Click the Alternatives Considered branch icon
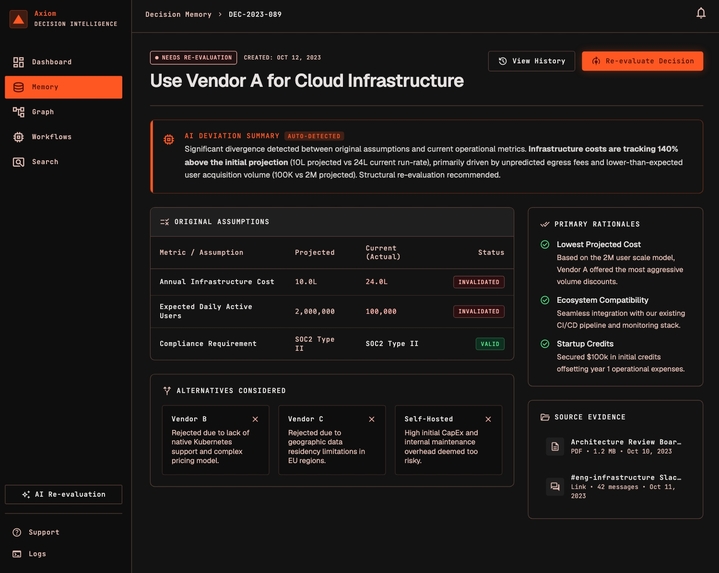719x573 pixels. tap(167, 391)
